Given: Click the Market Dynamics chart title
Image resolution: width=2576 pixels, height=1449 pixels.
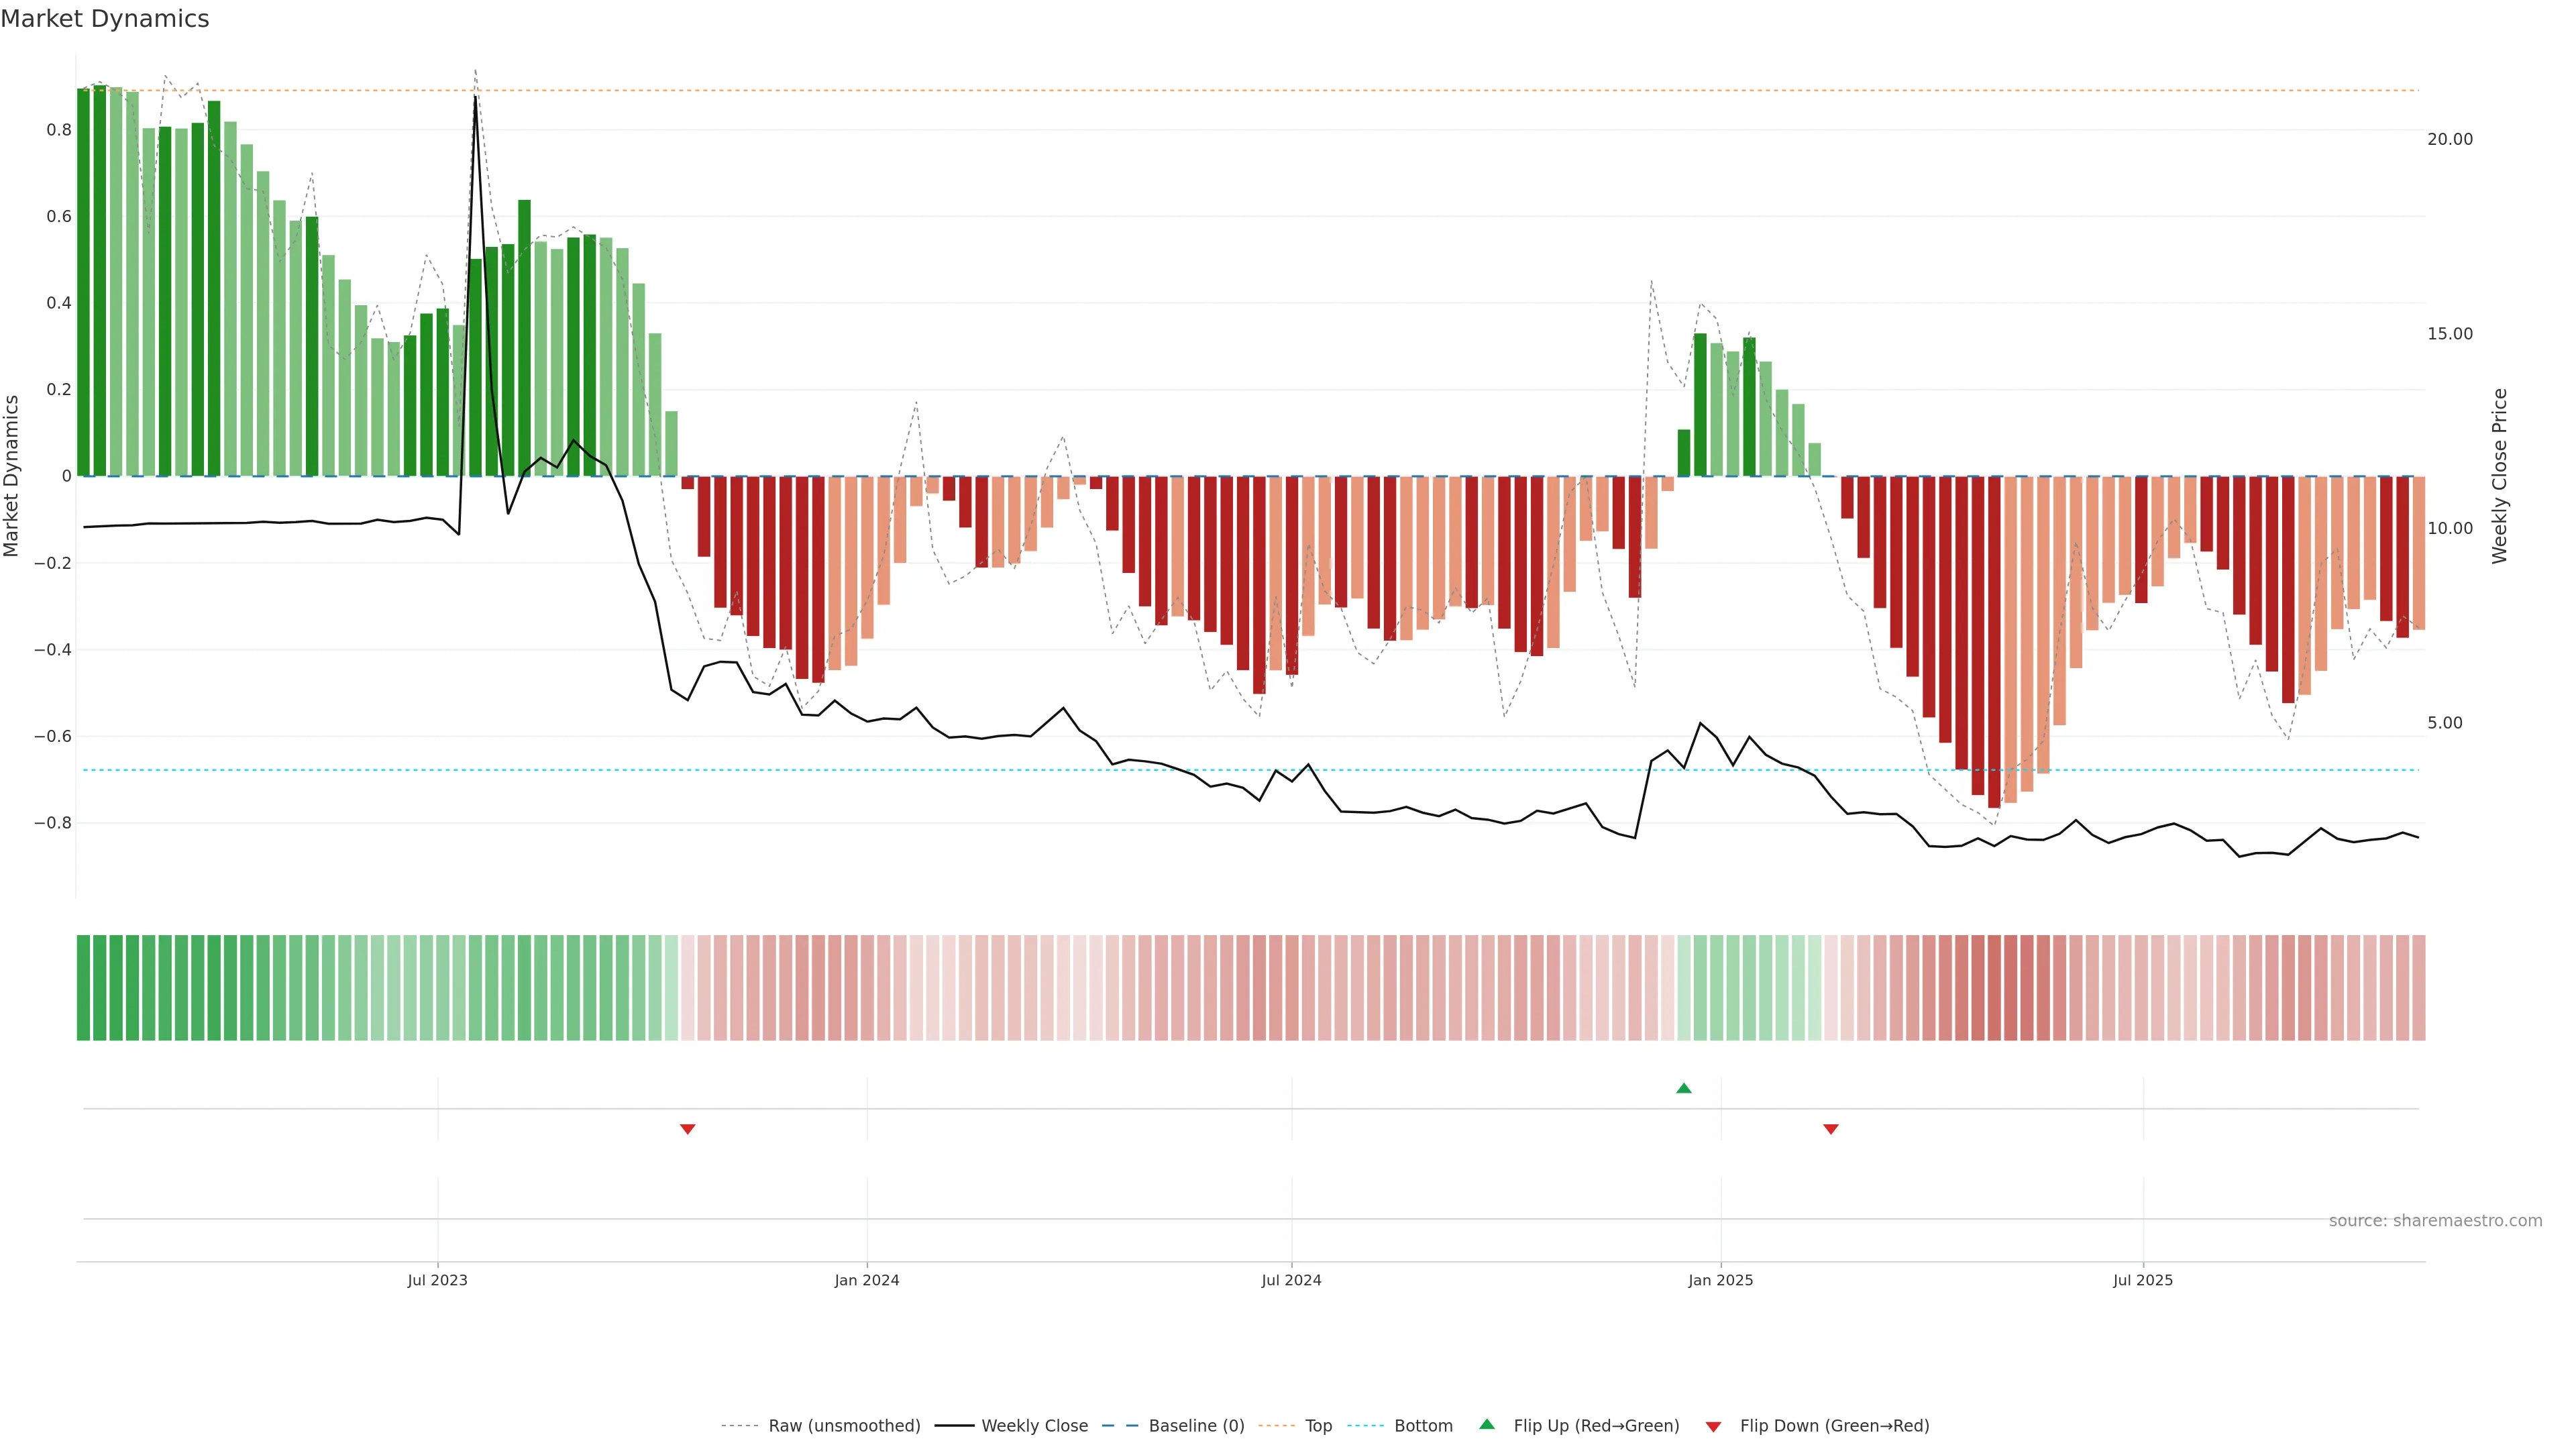Looking at the screenshot, I should (105, 19).
